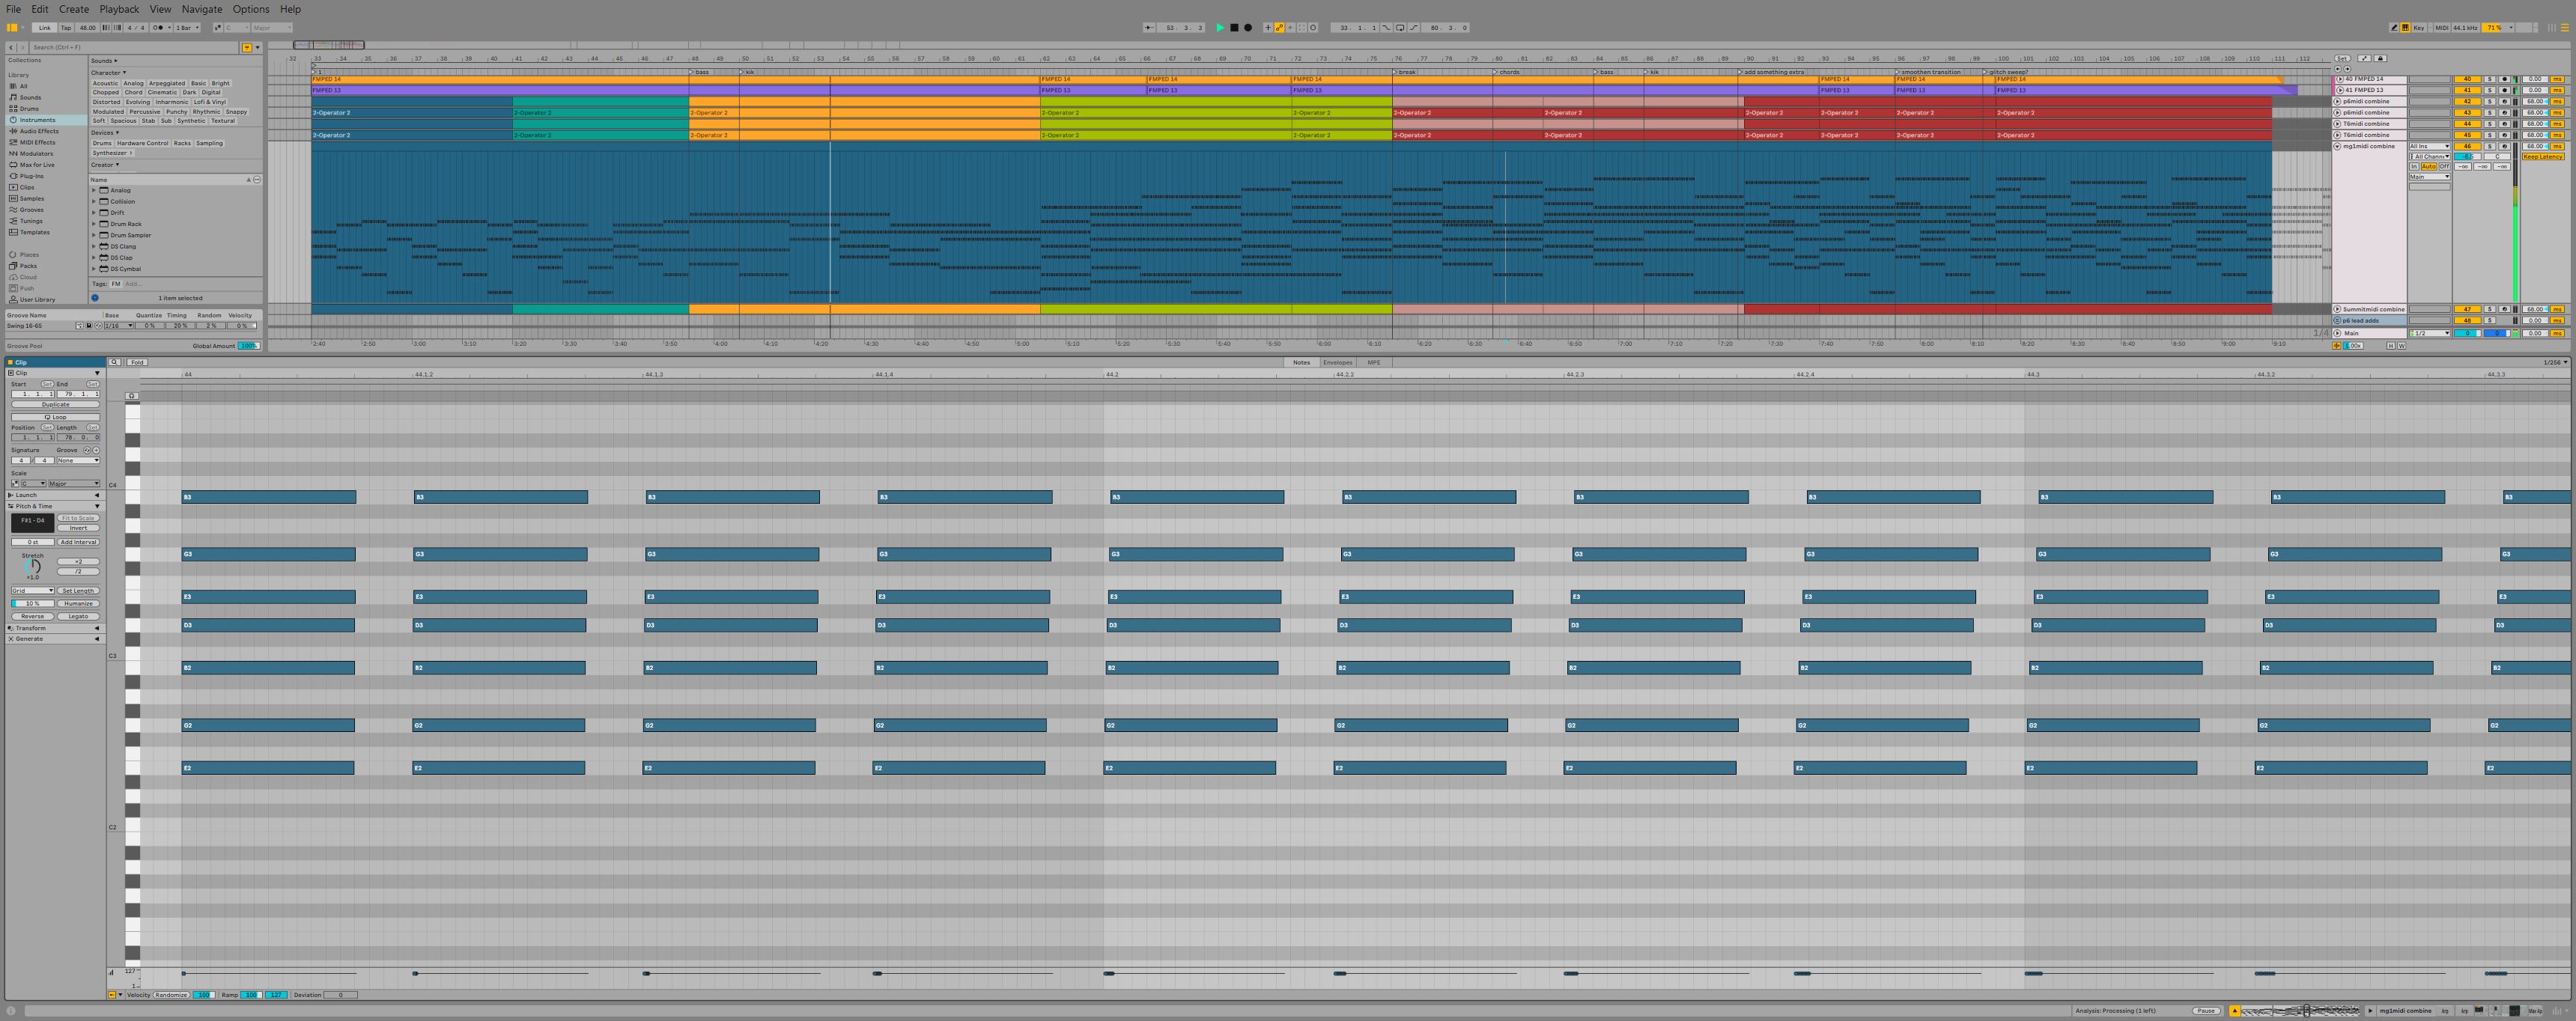Viewport: 2576px width, 1021px height.
Task: Click the Legato button
Action: (78, 616)
